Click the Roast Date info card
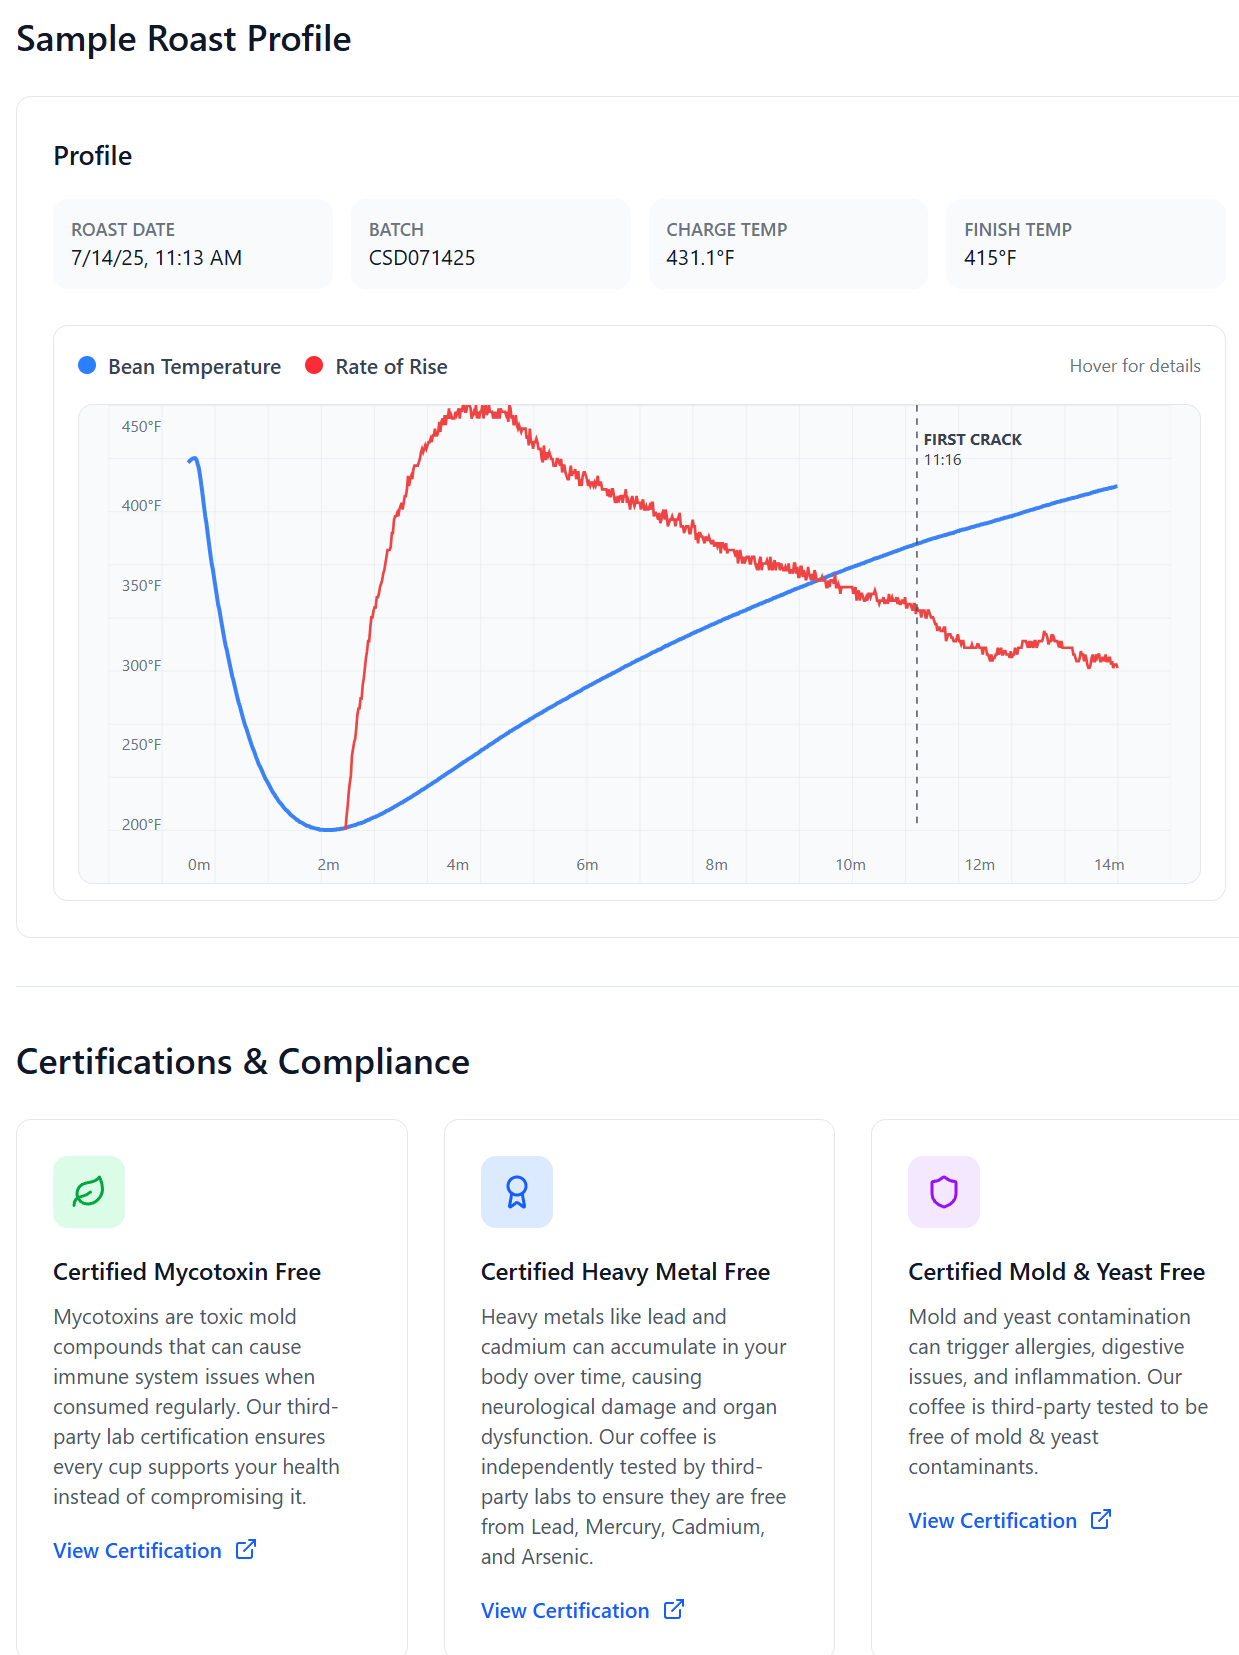Viewport: 1239px width, 1655px height. (193, 244)
